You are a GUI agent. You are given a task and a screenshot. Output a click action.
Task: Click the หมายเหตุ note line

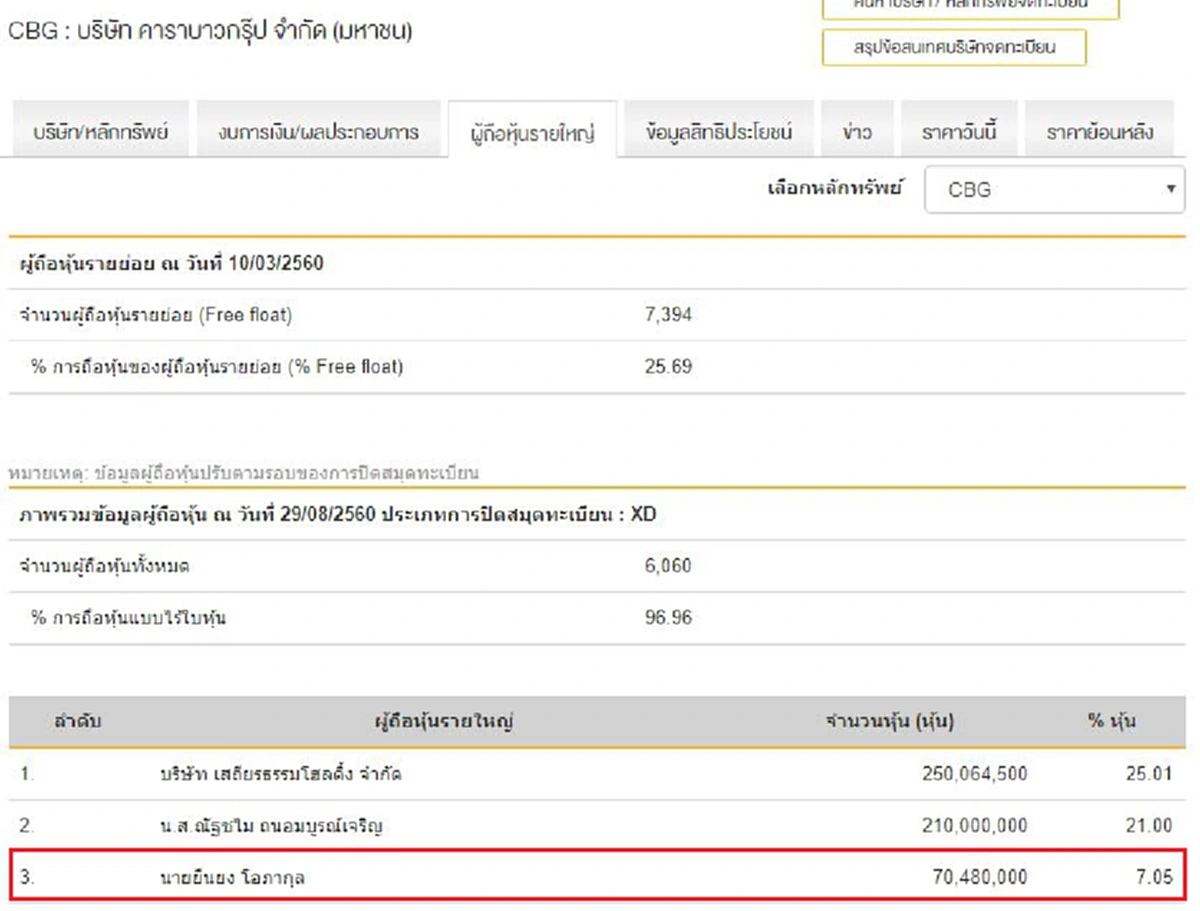244,472
